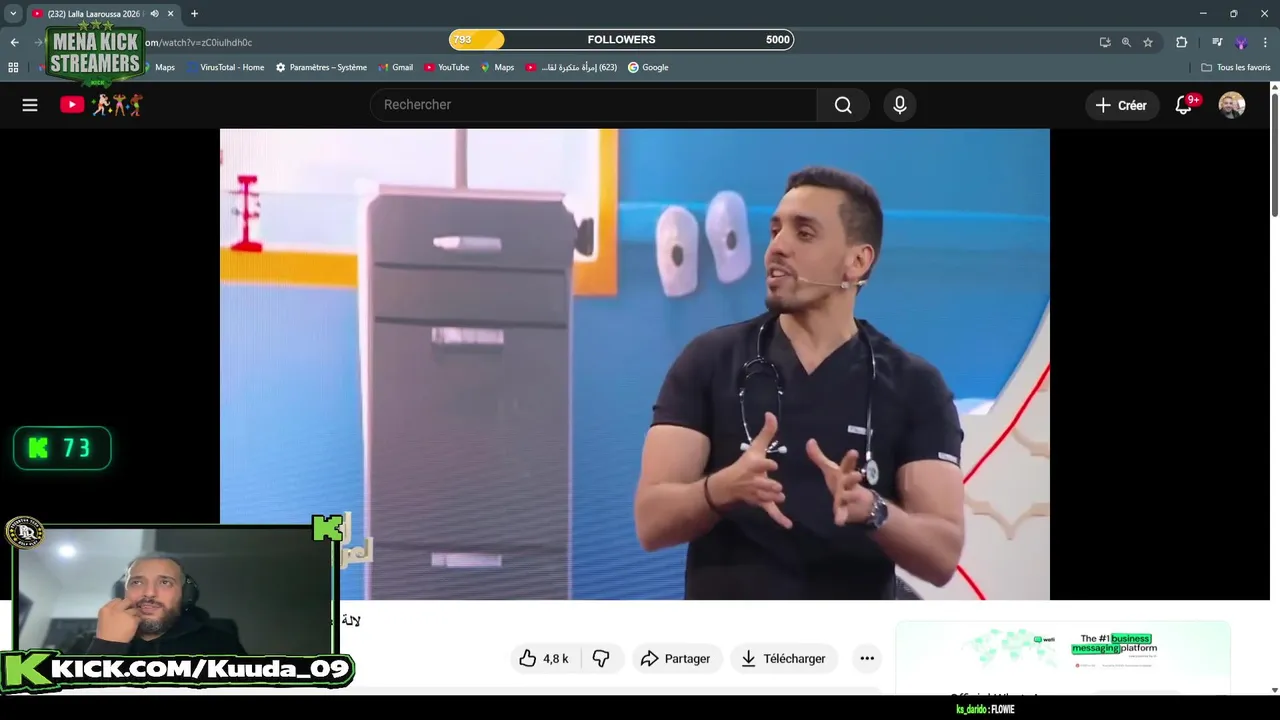Image resolution: width=1280 pixels, height=720 pixels.
Task: Click the browser address bar URL
Action: (200, 42)
